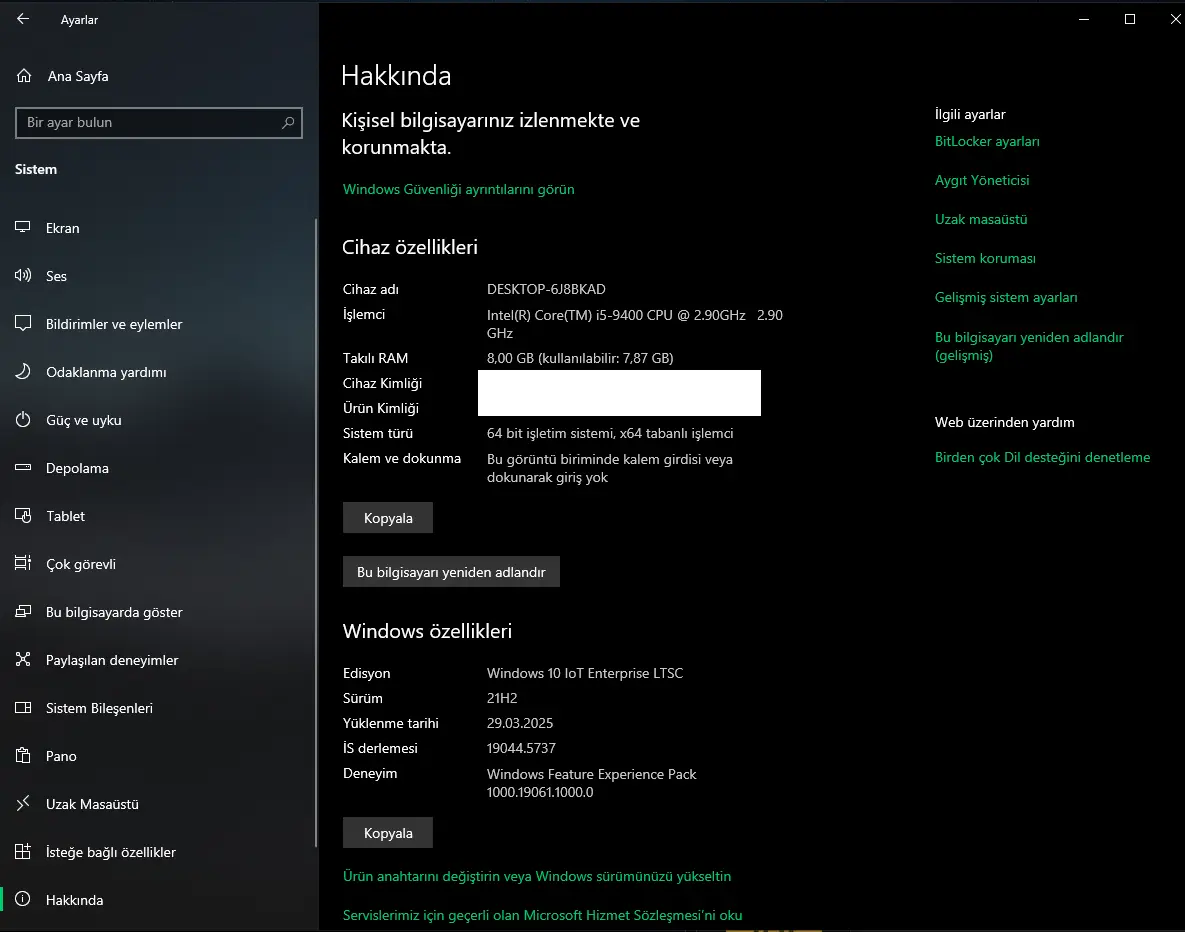Copy device specs with first Kopyala button
The width and height of the screenshot is (1185, 932).
[x=388, y=518]
